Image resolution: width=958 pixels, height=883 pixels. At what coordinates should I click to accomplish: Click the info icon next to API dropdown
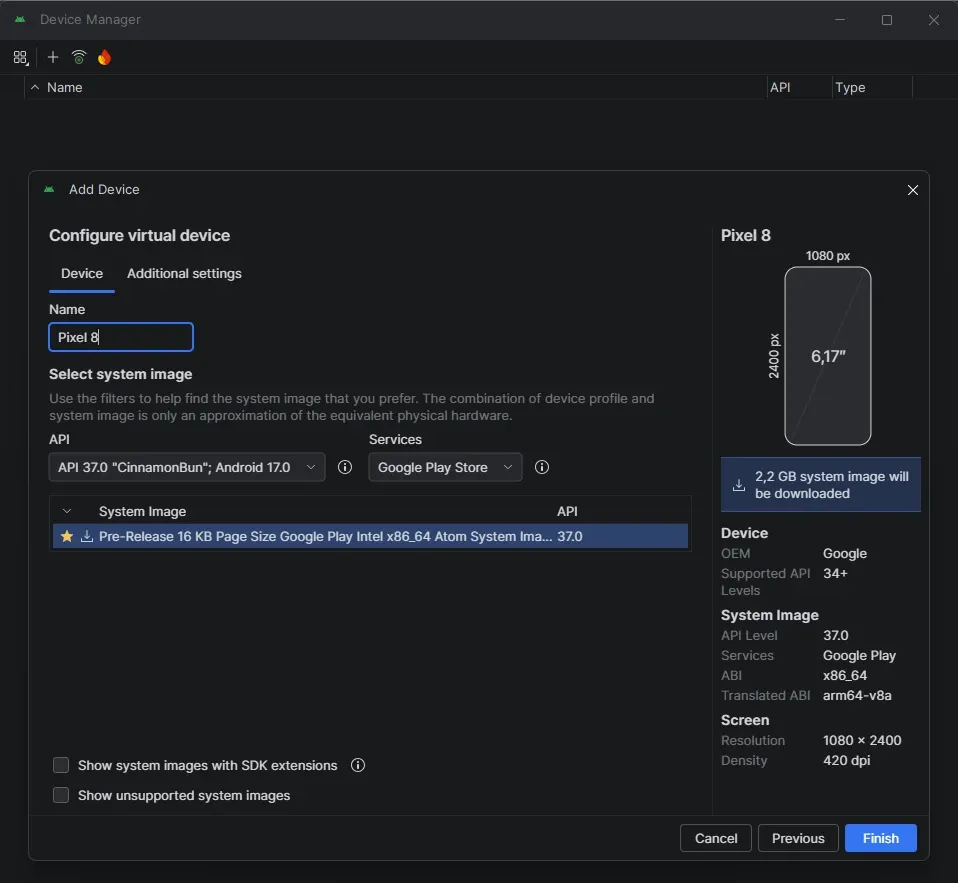345,467
